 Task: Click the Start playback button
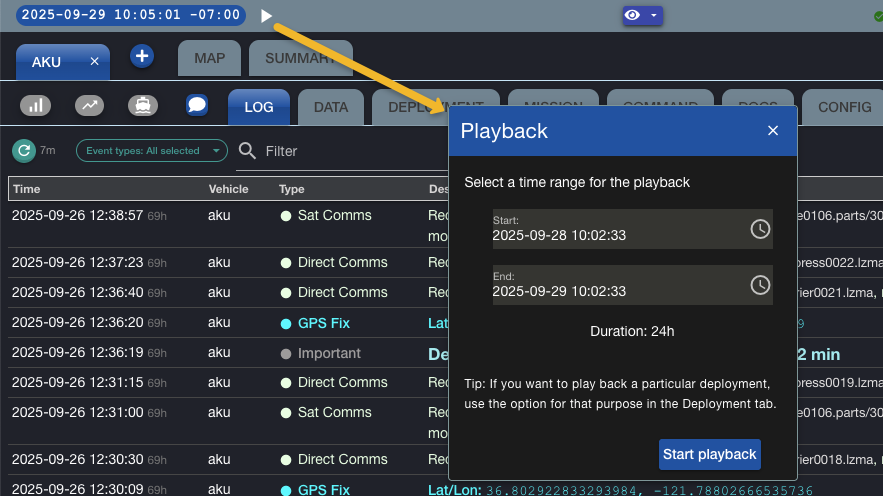(709, 454)
